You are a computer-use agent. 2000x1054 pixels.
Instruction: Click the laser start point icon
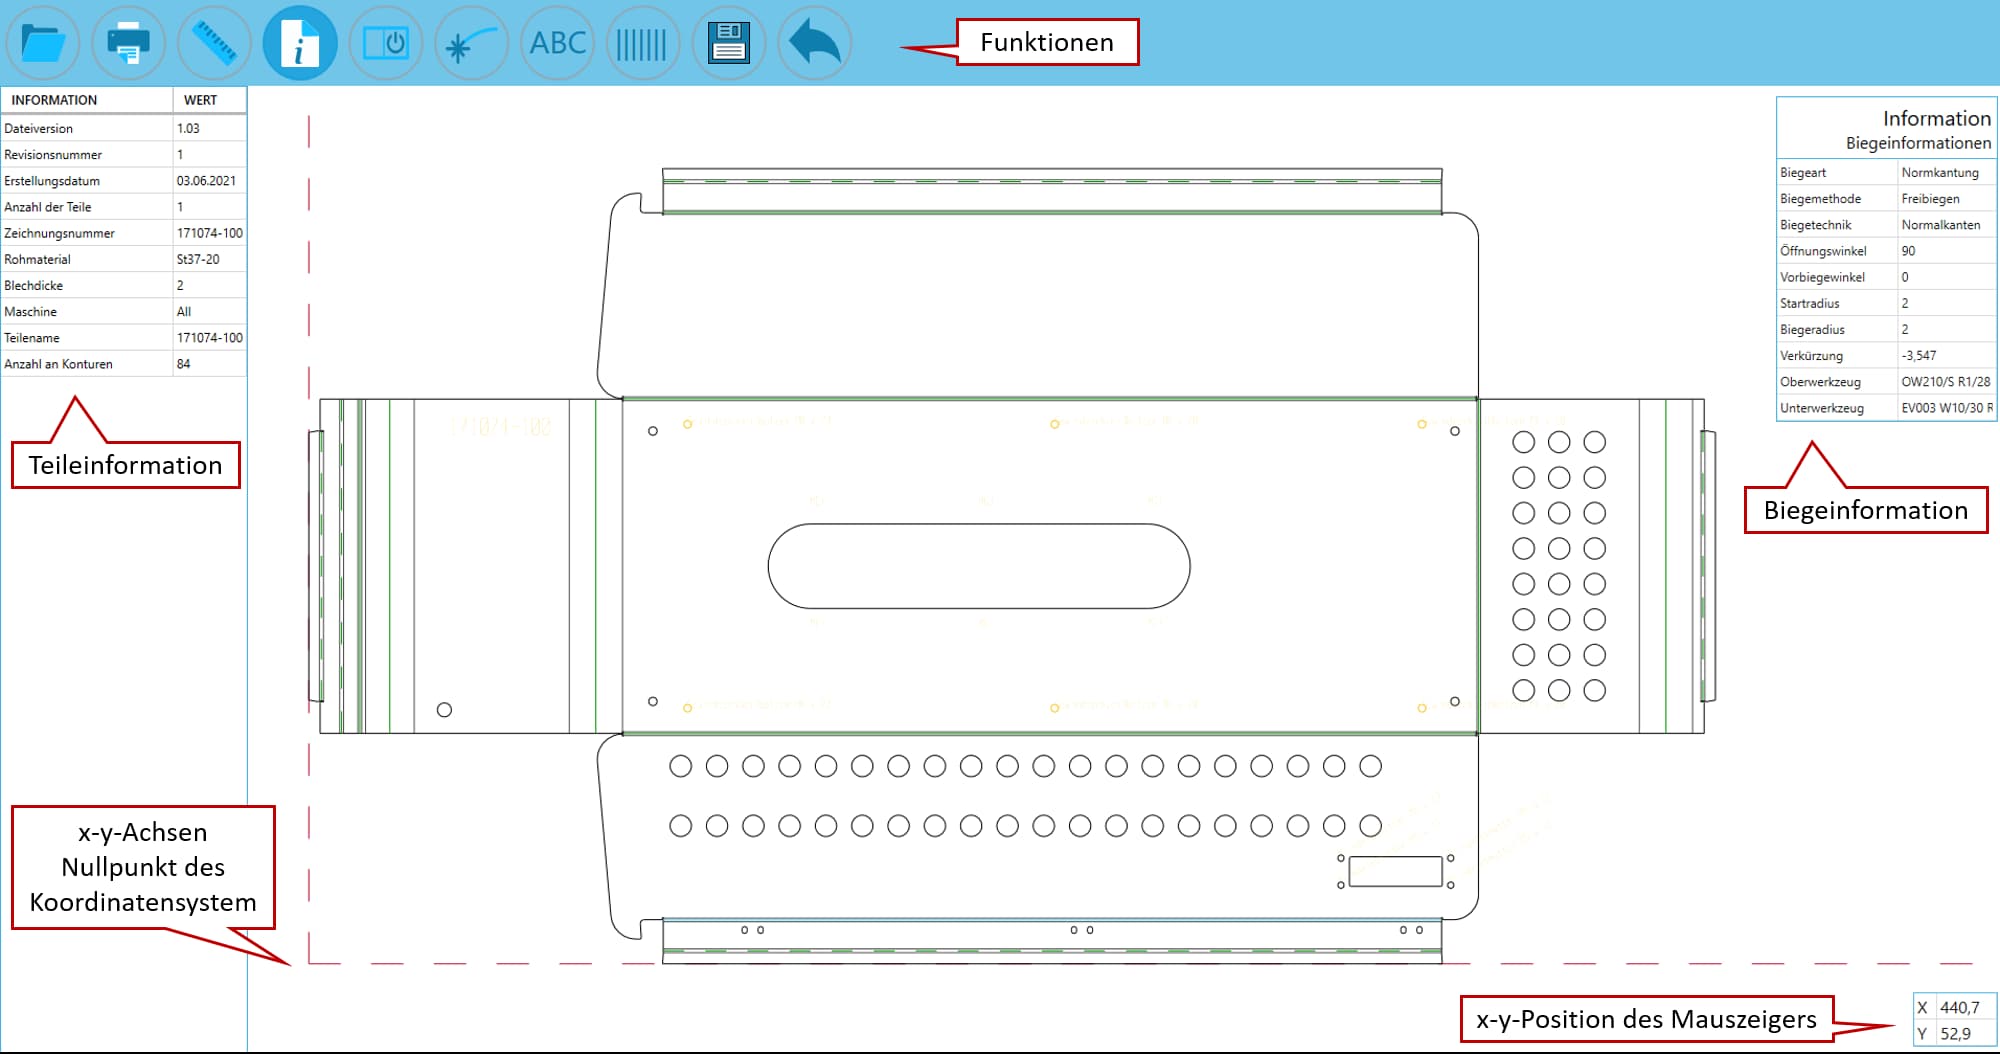point(472,43)
